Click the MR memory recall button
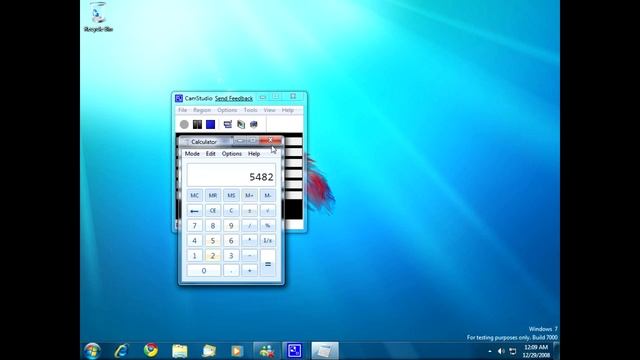 tap(213, 196)
